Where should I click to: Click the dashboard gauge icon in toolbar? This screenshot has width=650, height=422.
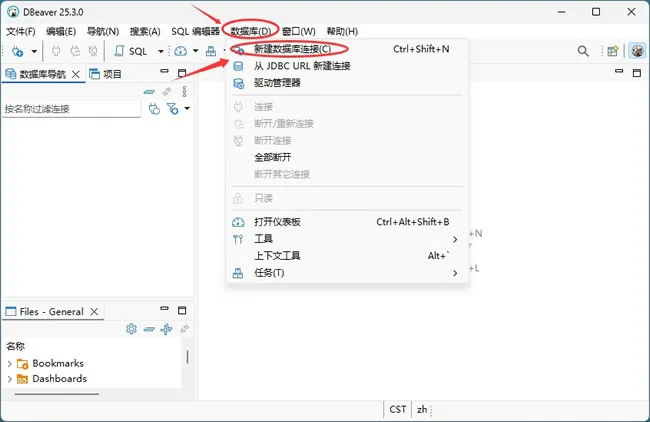(x=180, y=51)
